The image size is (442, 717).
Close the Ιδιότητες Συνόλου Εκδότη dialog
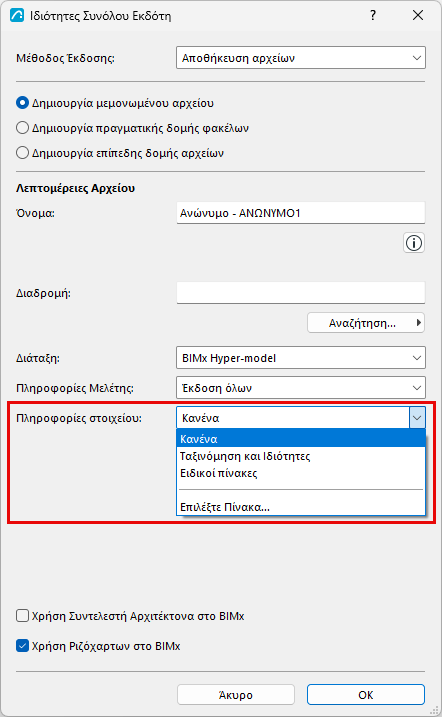418,16
